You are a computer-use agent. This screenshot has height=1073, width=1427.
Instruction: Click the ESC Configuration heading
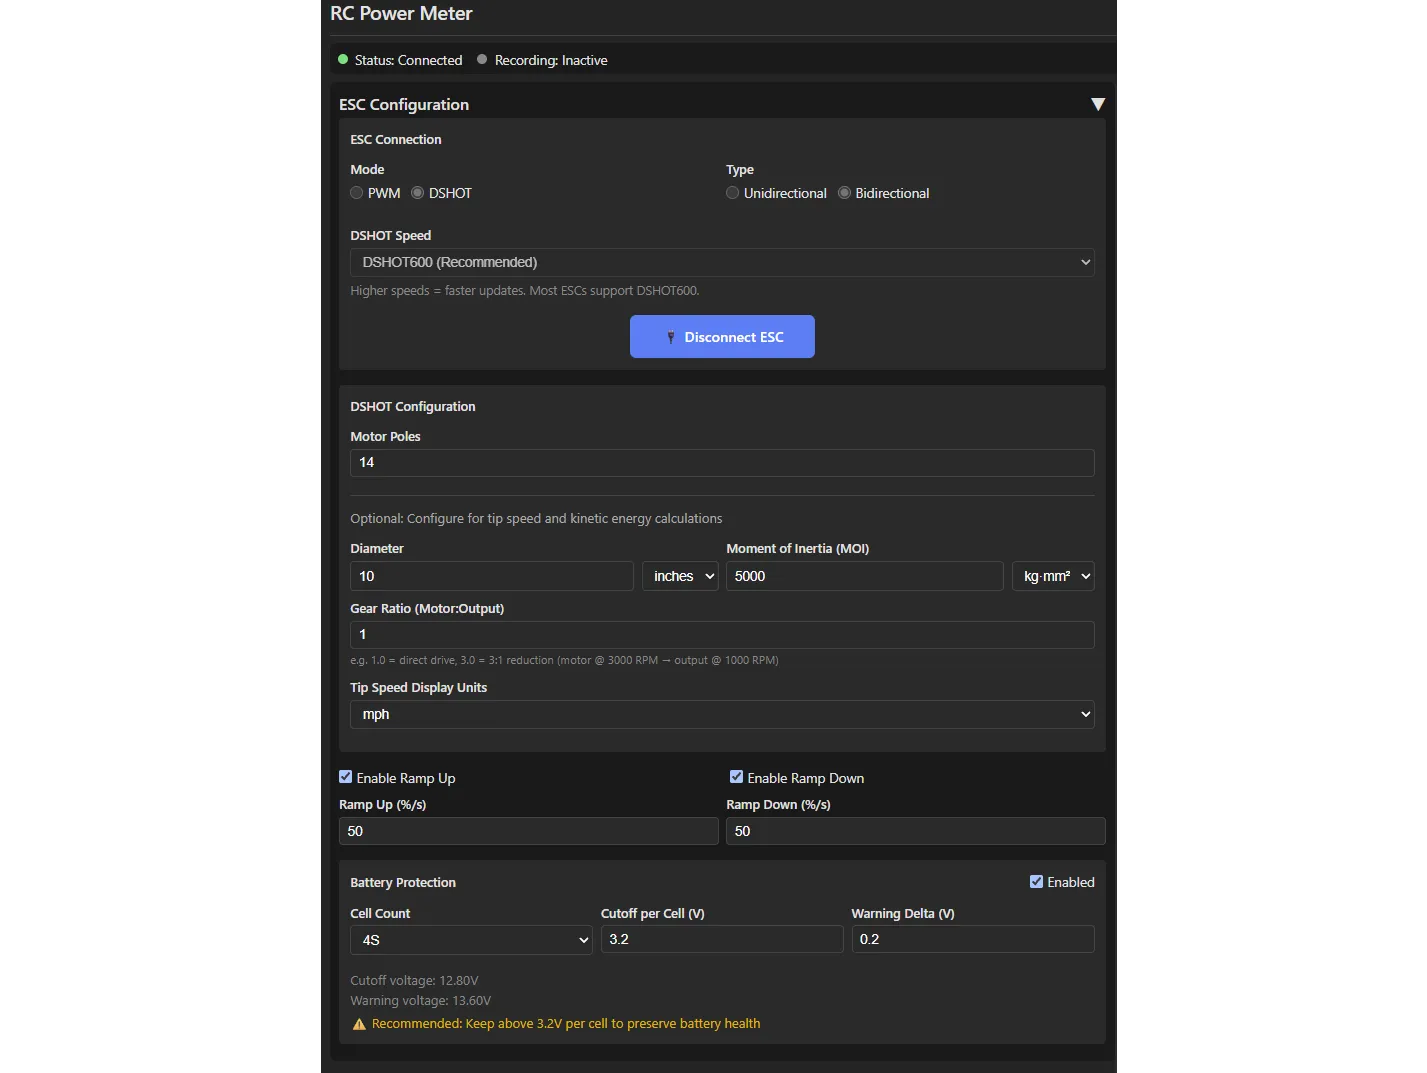point(404,104)
